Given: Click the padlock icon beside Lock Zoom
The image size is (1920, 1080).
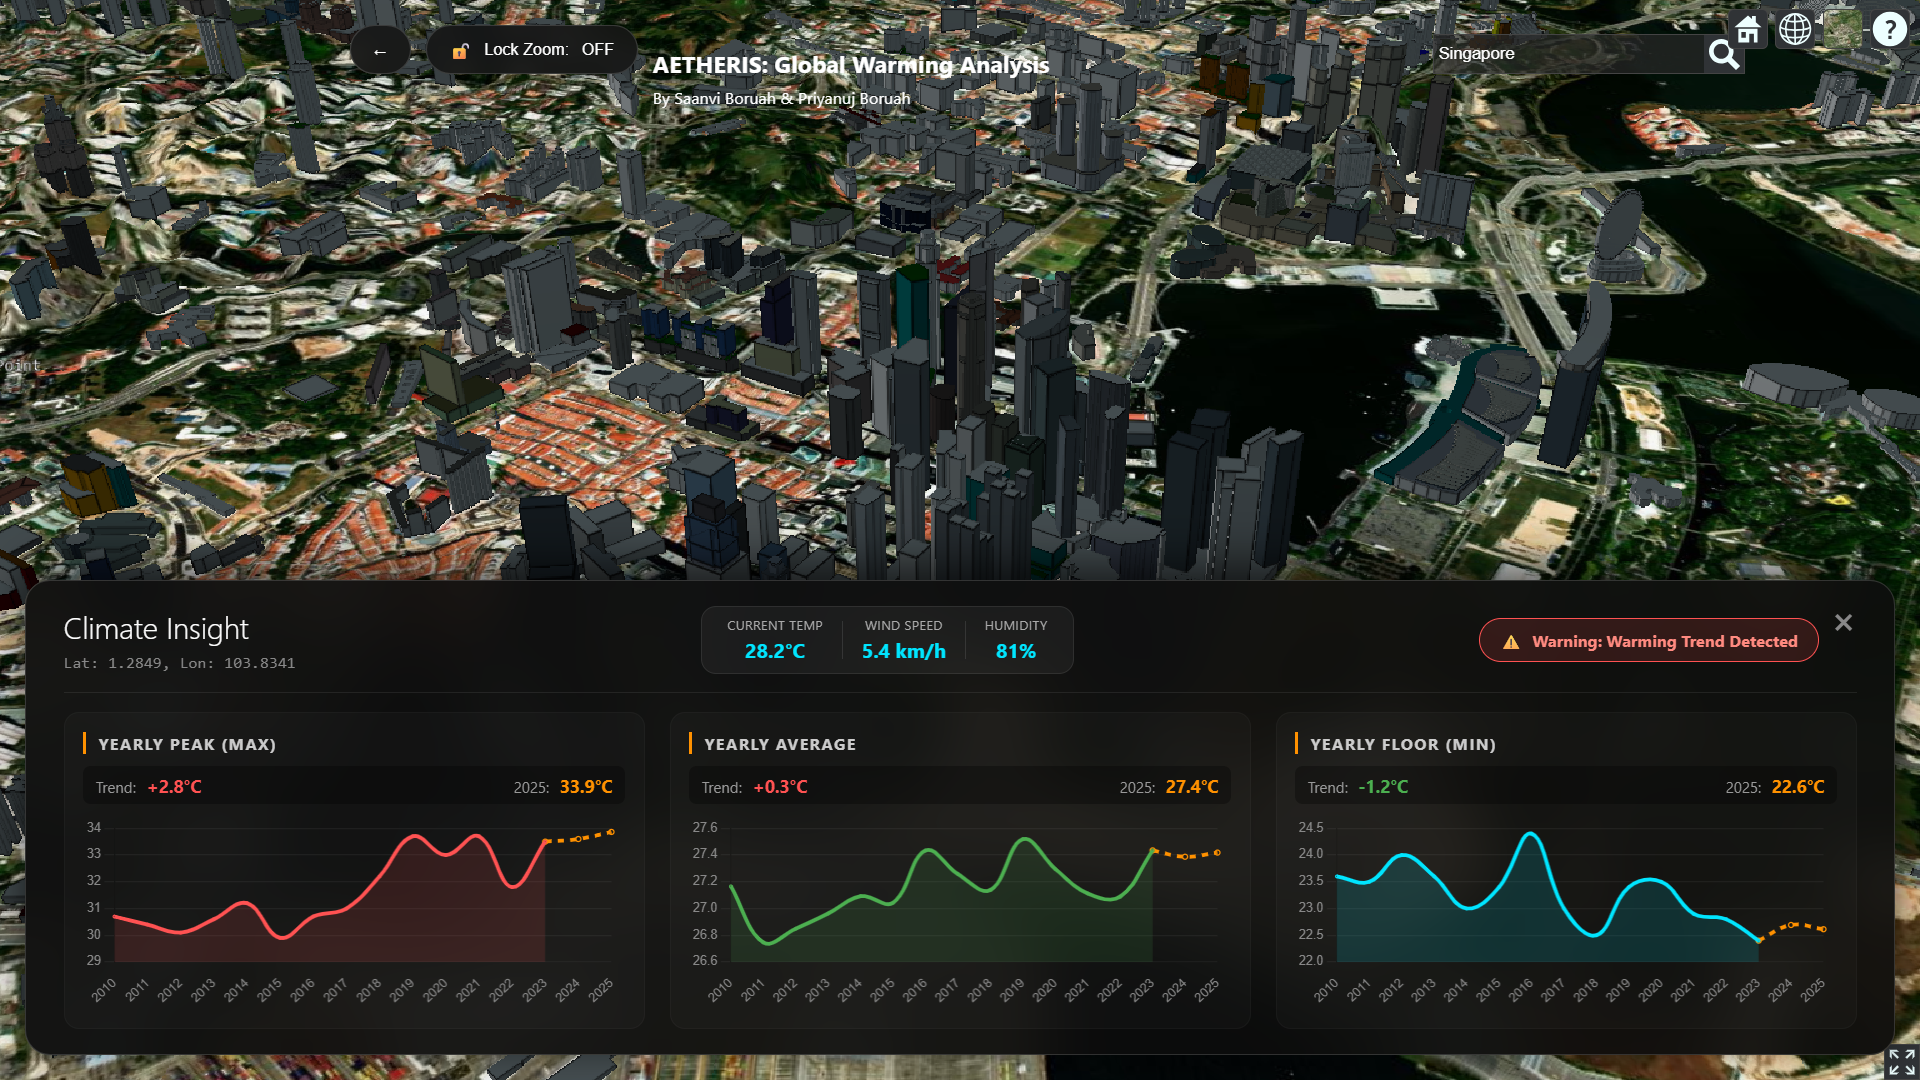Looking at the screenshot, I should click(x=460, y=51).
